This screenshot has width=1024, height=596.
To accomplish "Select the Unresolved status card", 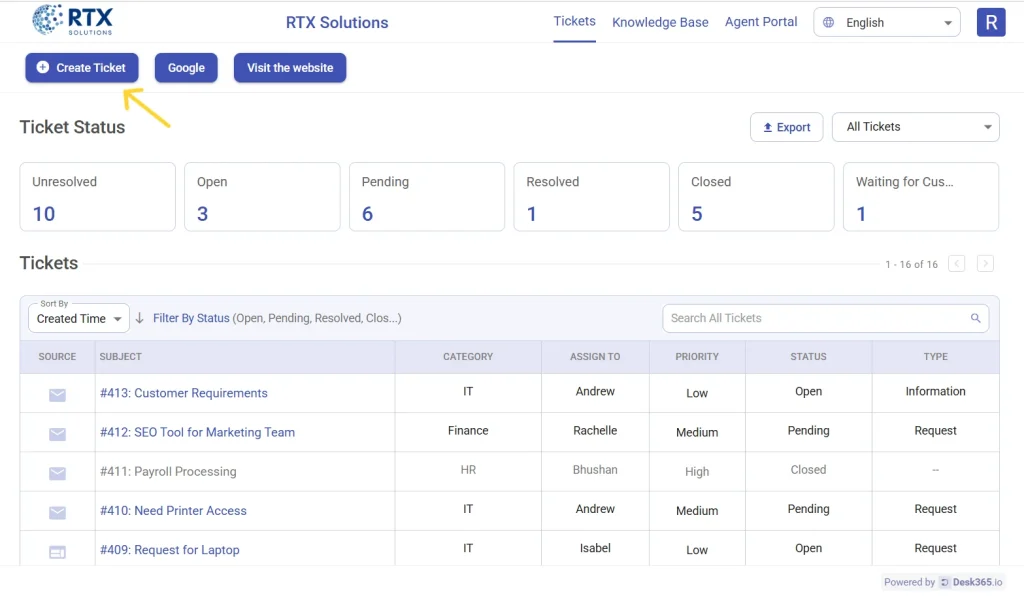I will click(97, 197).
